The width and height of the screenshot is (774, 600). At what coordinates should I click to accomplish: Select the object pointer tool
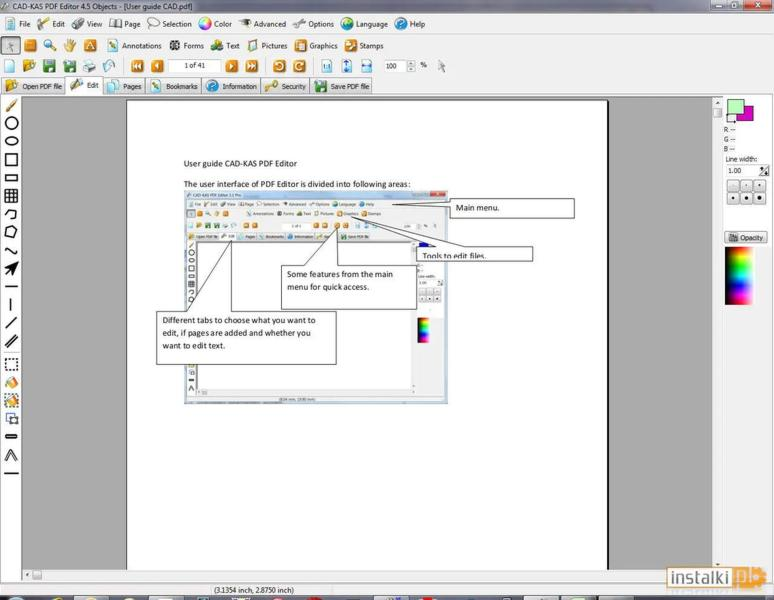(11, 45)
